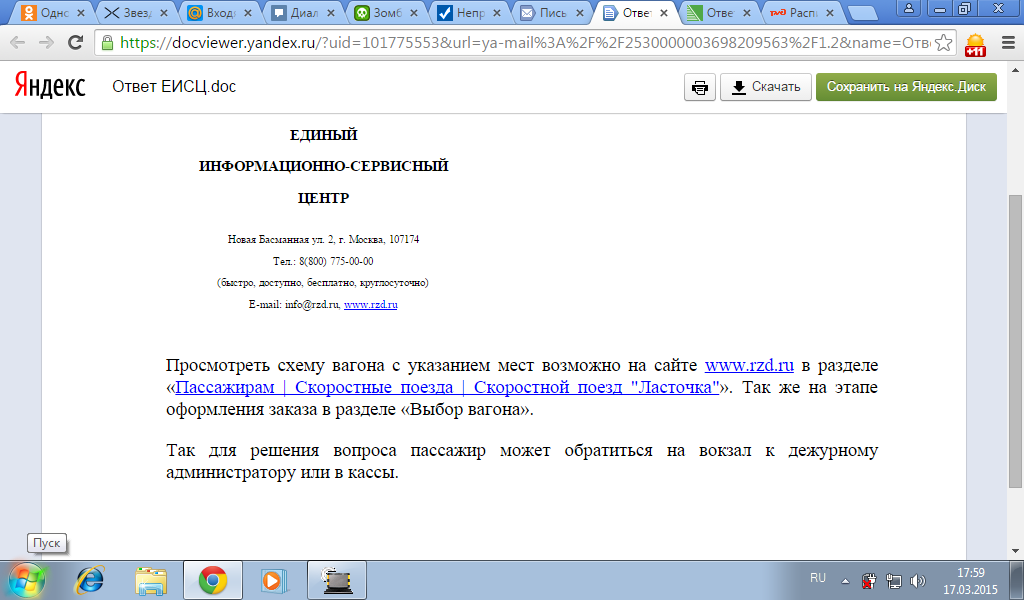Click www.rzd.ru link in letterhead

(x=370, y=305)
